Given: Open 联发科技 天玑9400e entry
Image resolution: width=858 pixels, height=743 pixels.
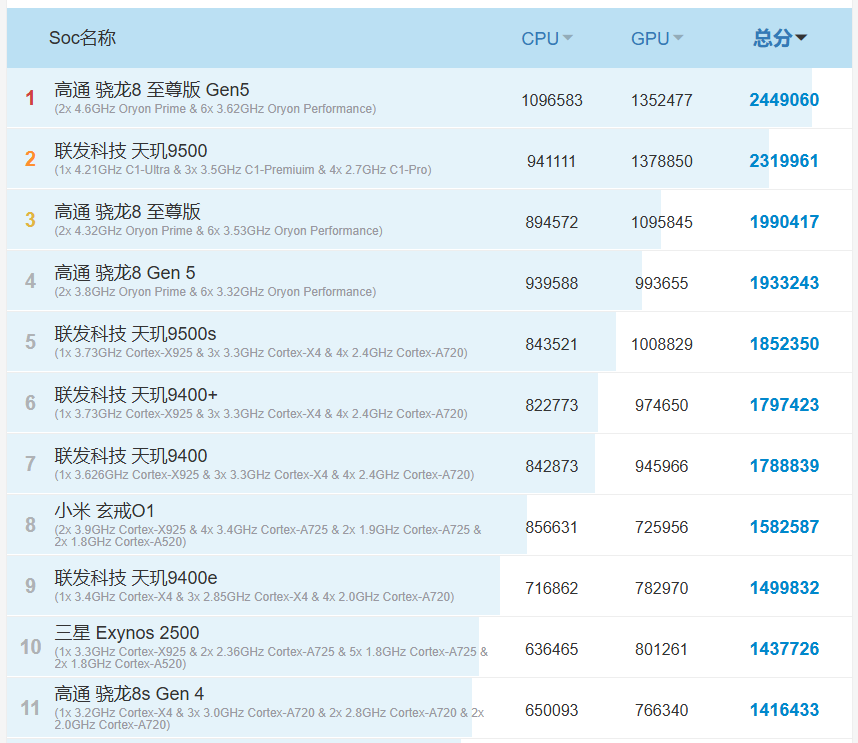Looking at the screenshot, I should pyautogui.click(x=136, y=578).
